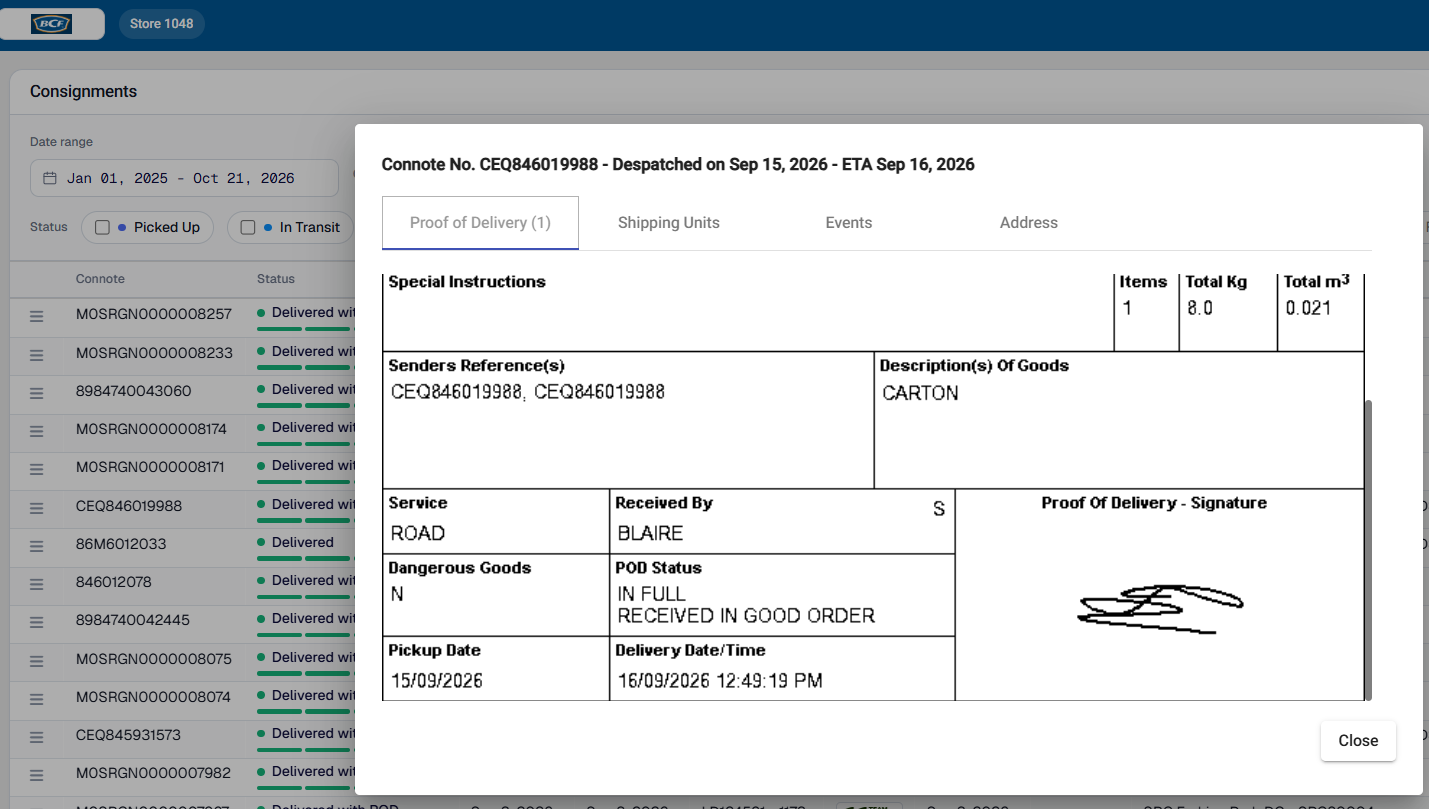Click the Description of Goods value CARTON
This screenshot has width=1429, height=809.
[920, 393]
